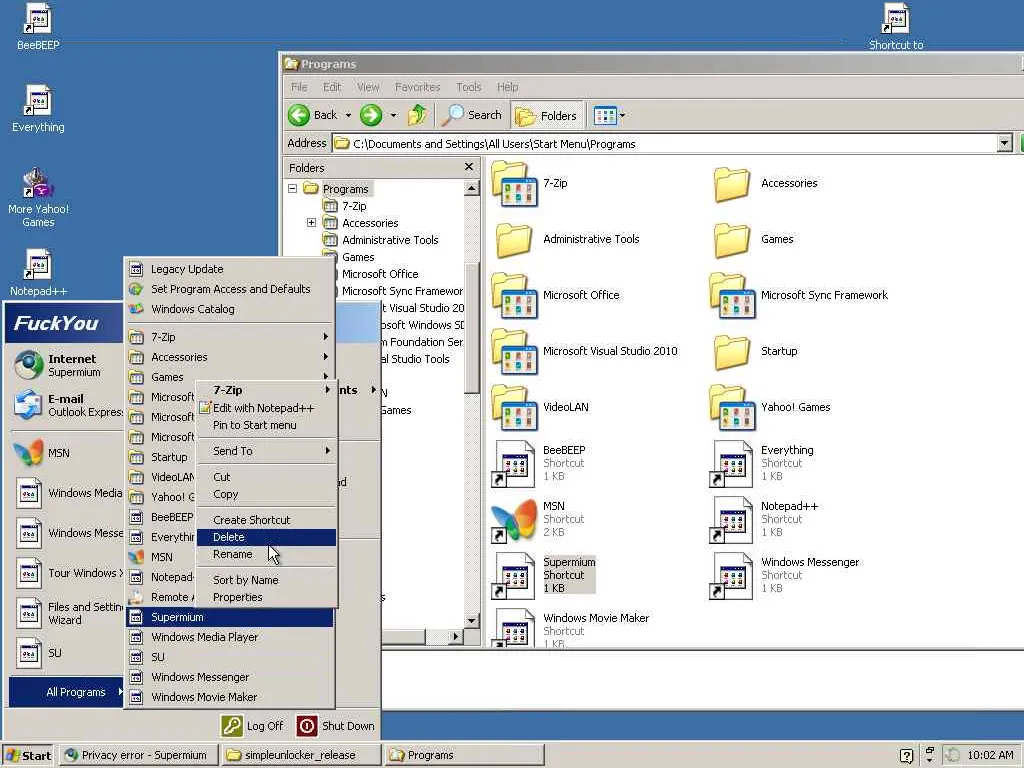Screen dimensions: 1024x768
Task: Choose Edit with Notepad++ in context menu
Action: (x=266, y=408)
